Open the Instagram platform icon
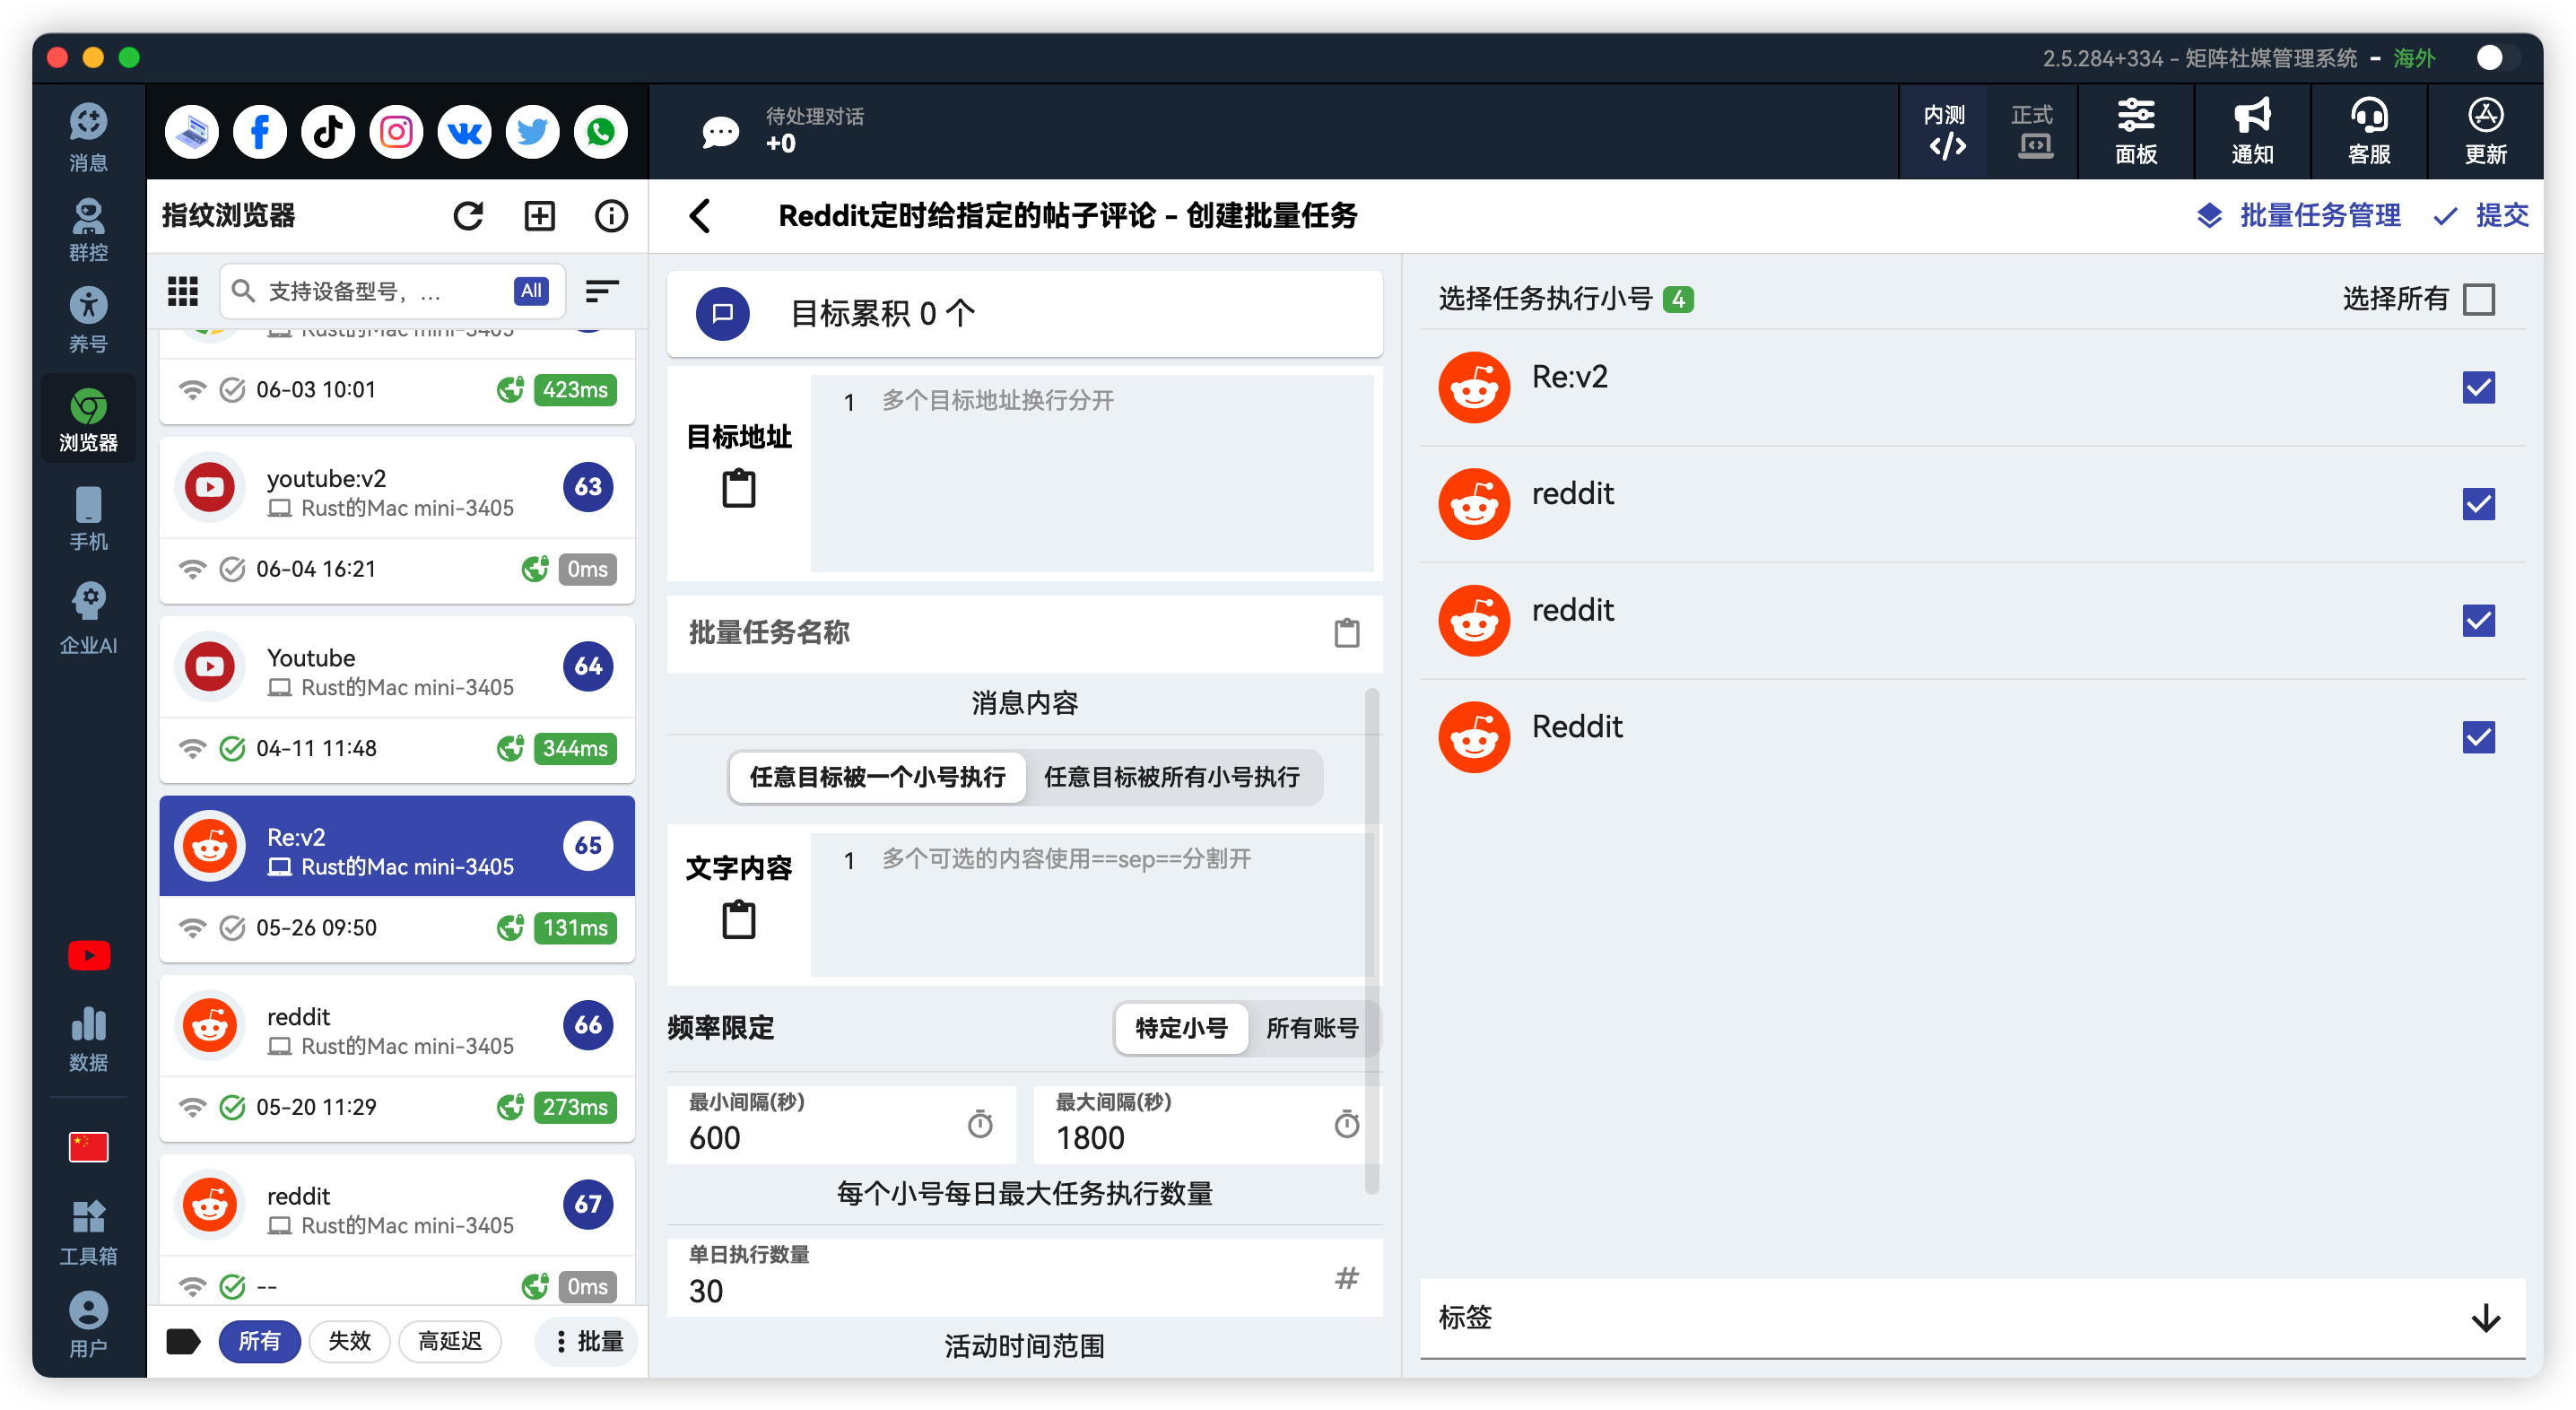The image size is (2576, 1410). (396, 132)
